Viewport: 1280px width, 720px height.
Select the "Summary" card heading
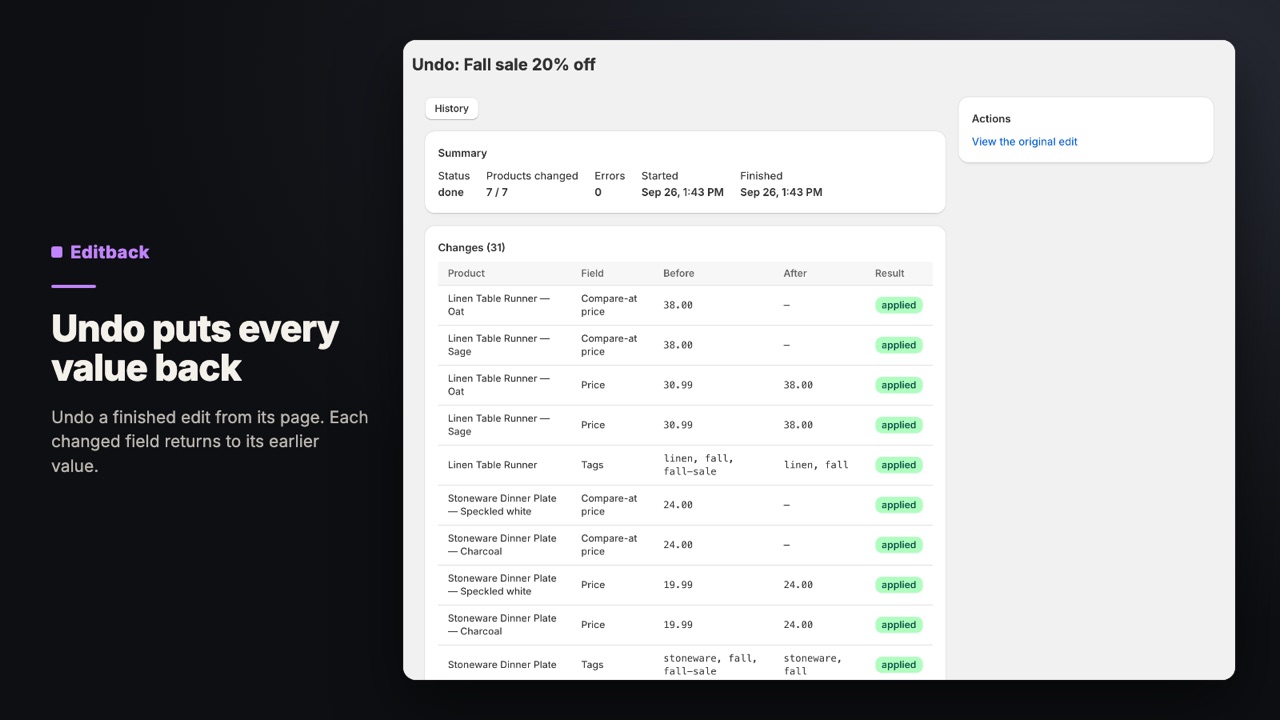click(462, 153)
